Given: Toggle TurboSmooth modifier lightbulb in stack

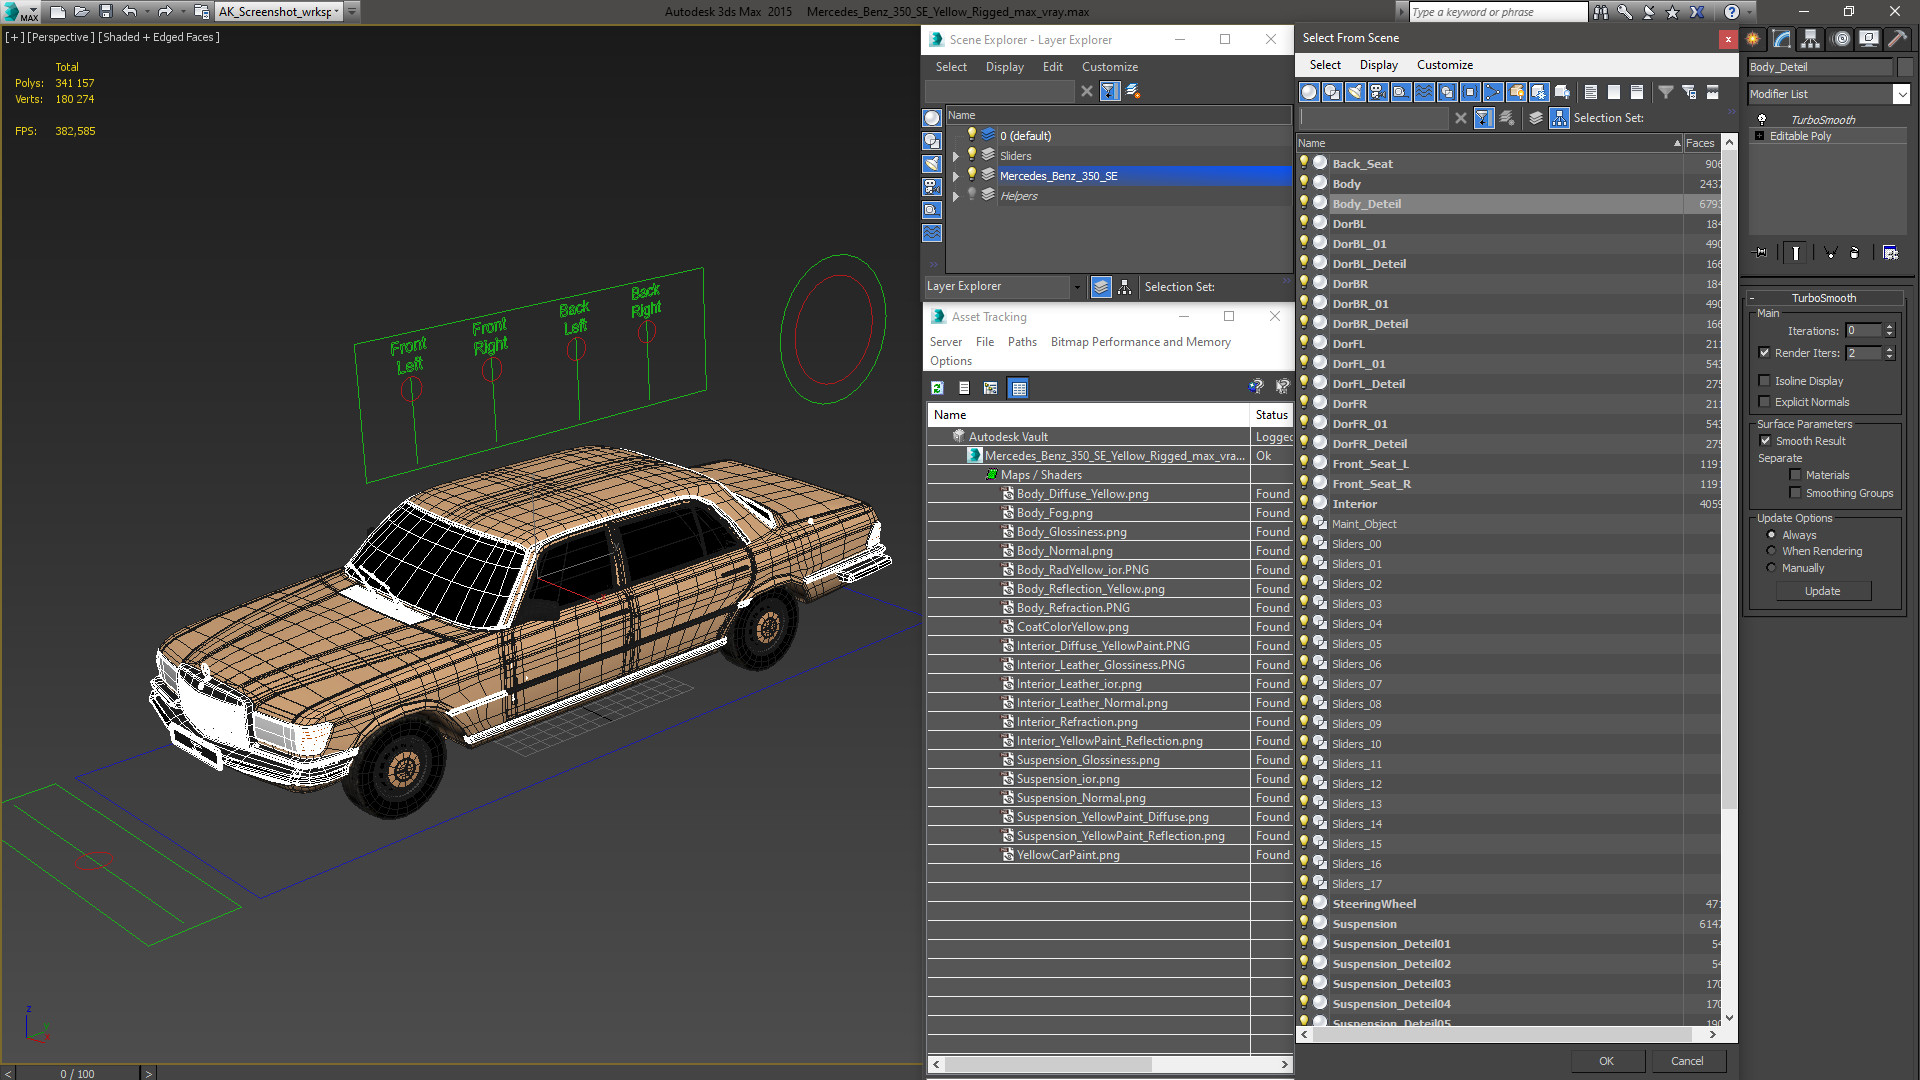Looking at the screenshot, I should [x=1762, y=120].
